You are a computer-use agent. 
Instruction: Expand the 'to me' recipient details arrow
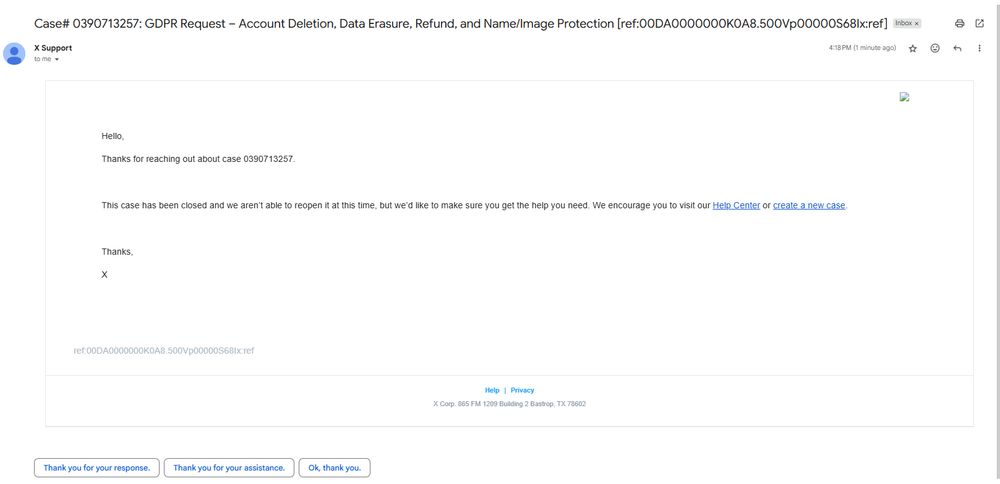57,59
